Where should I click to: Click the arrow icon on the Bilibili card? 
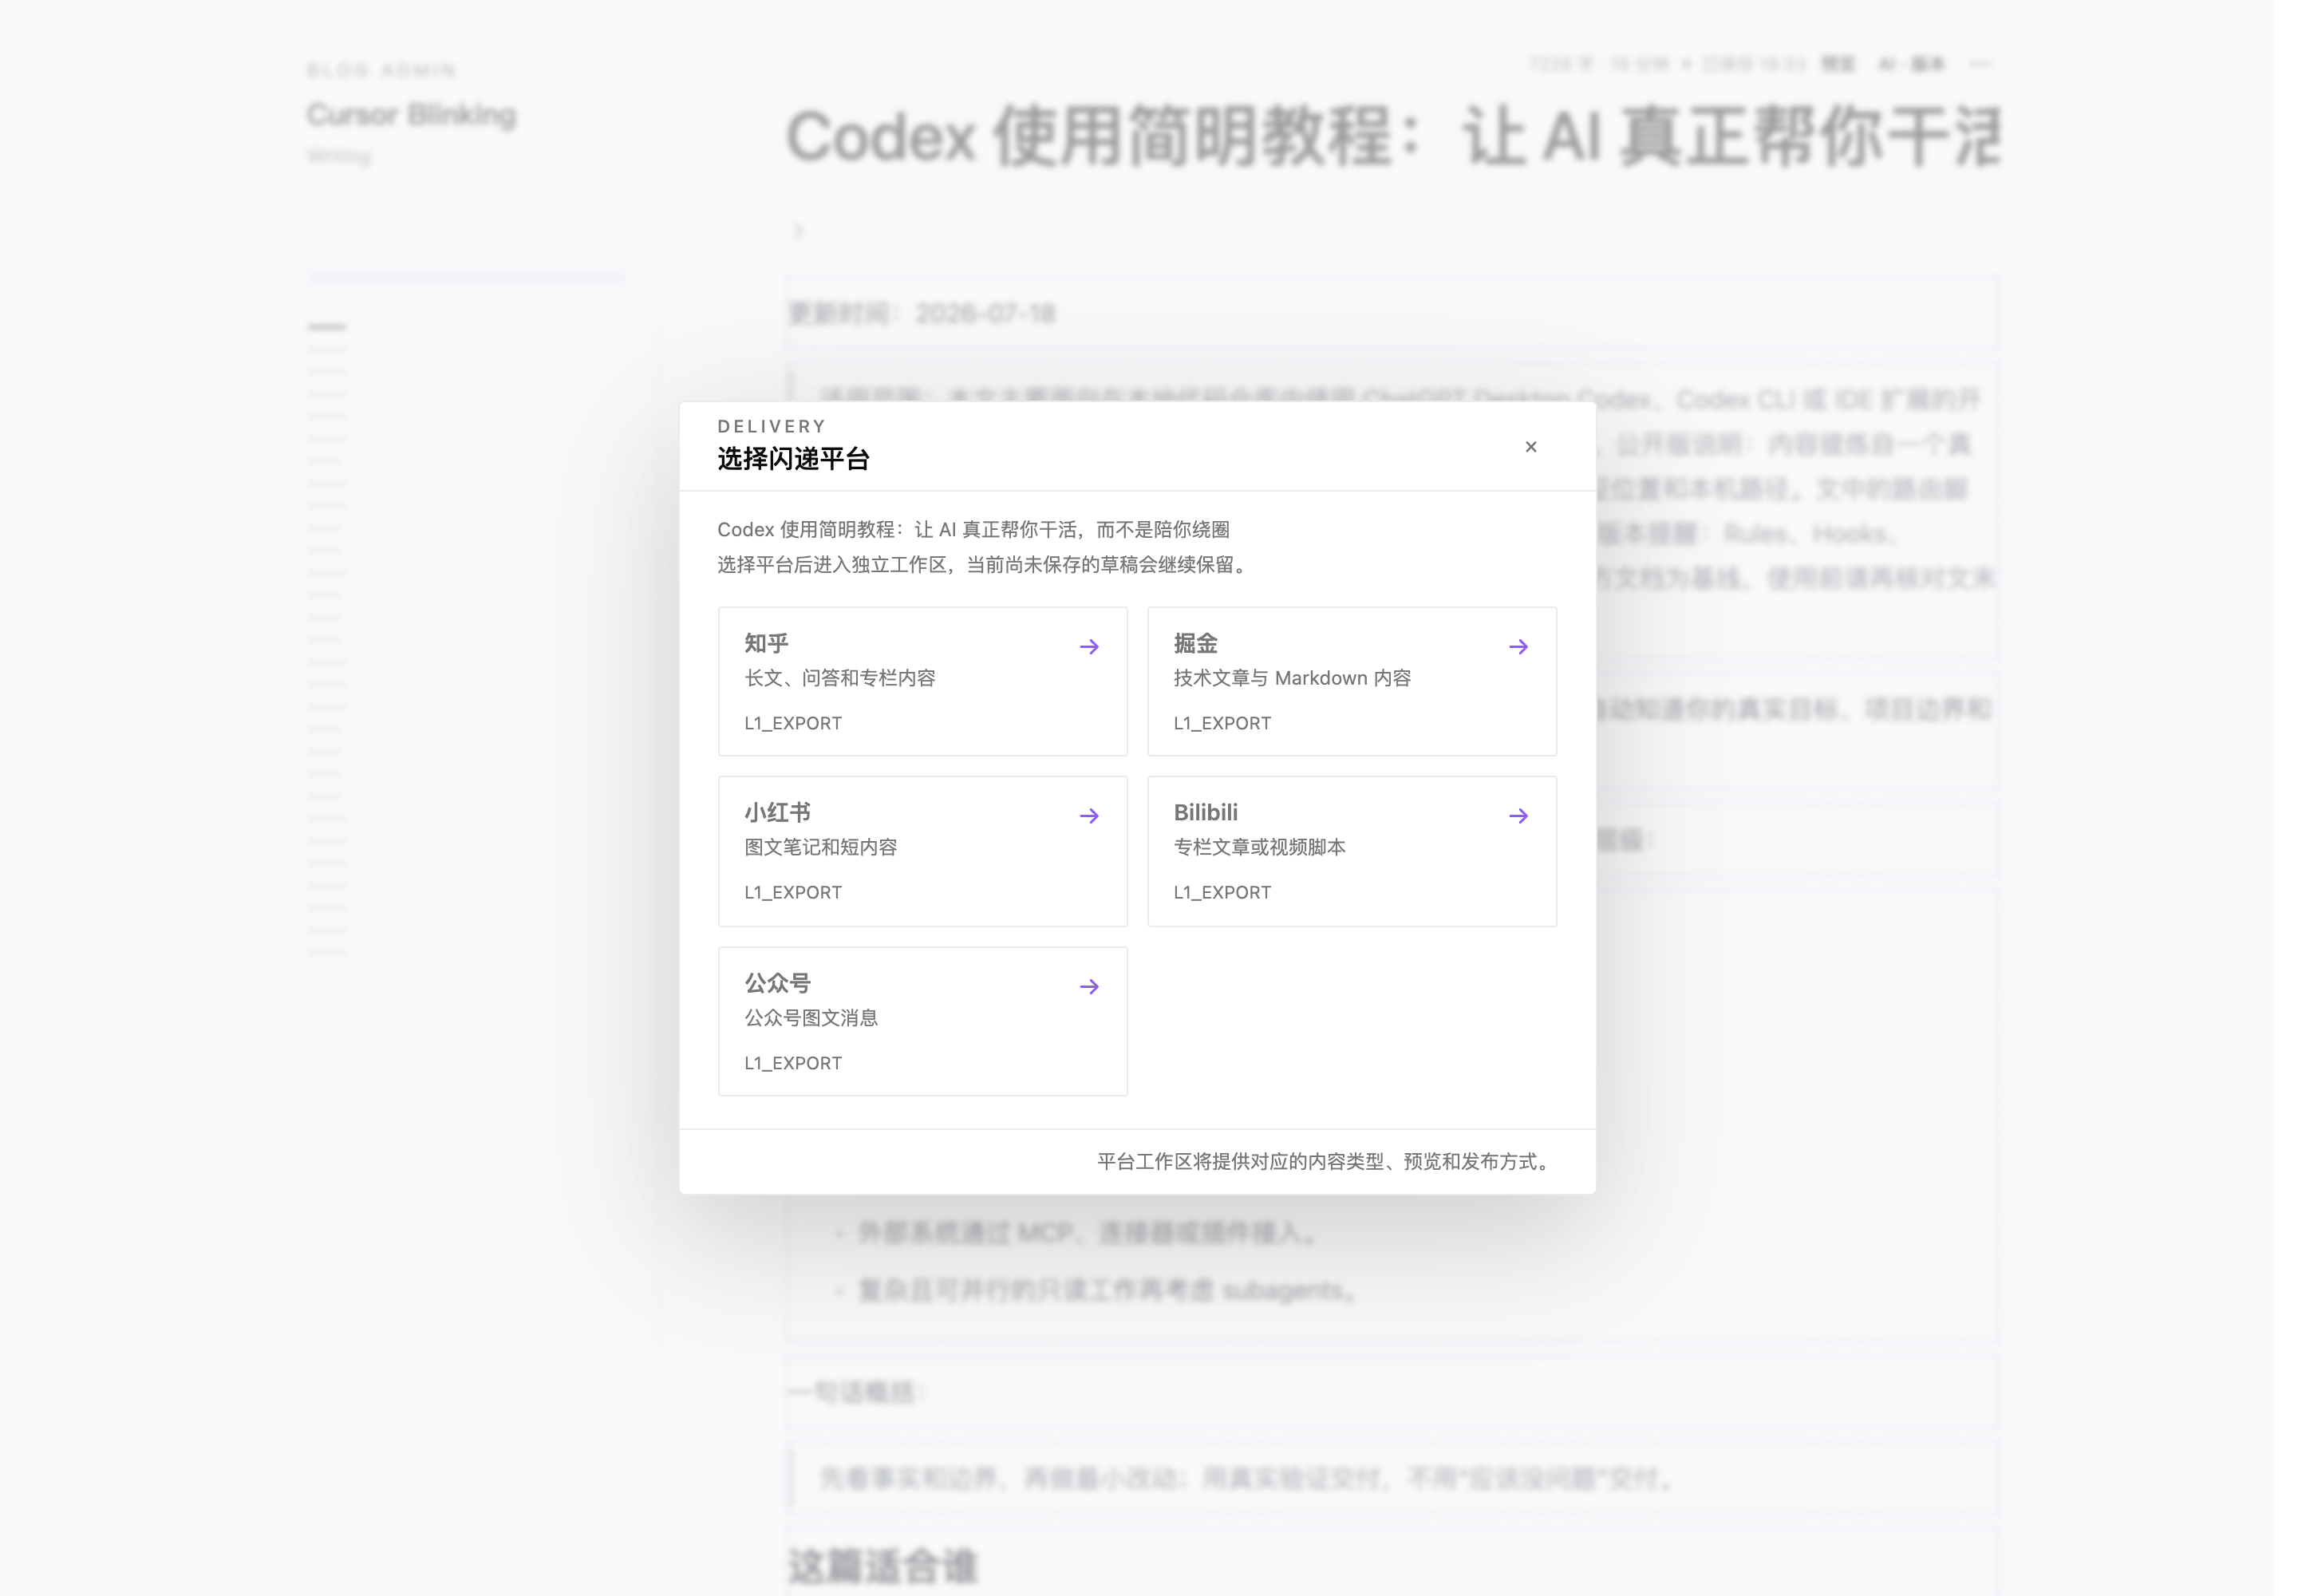[x=1518, y=816]
